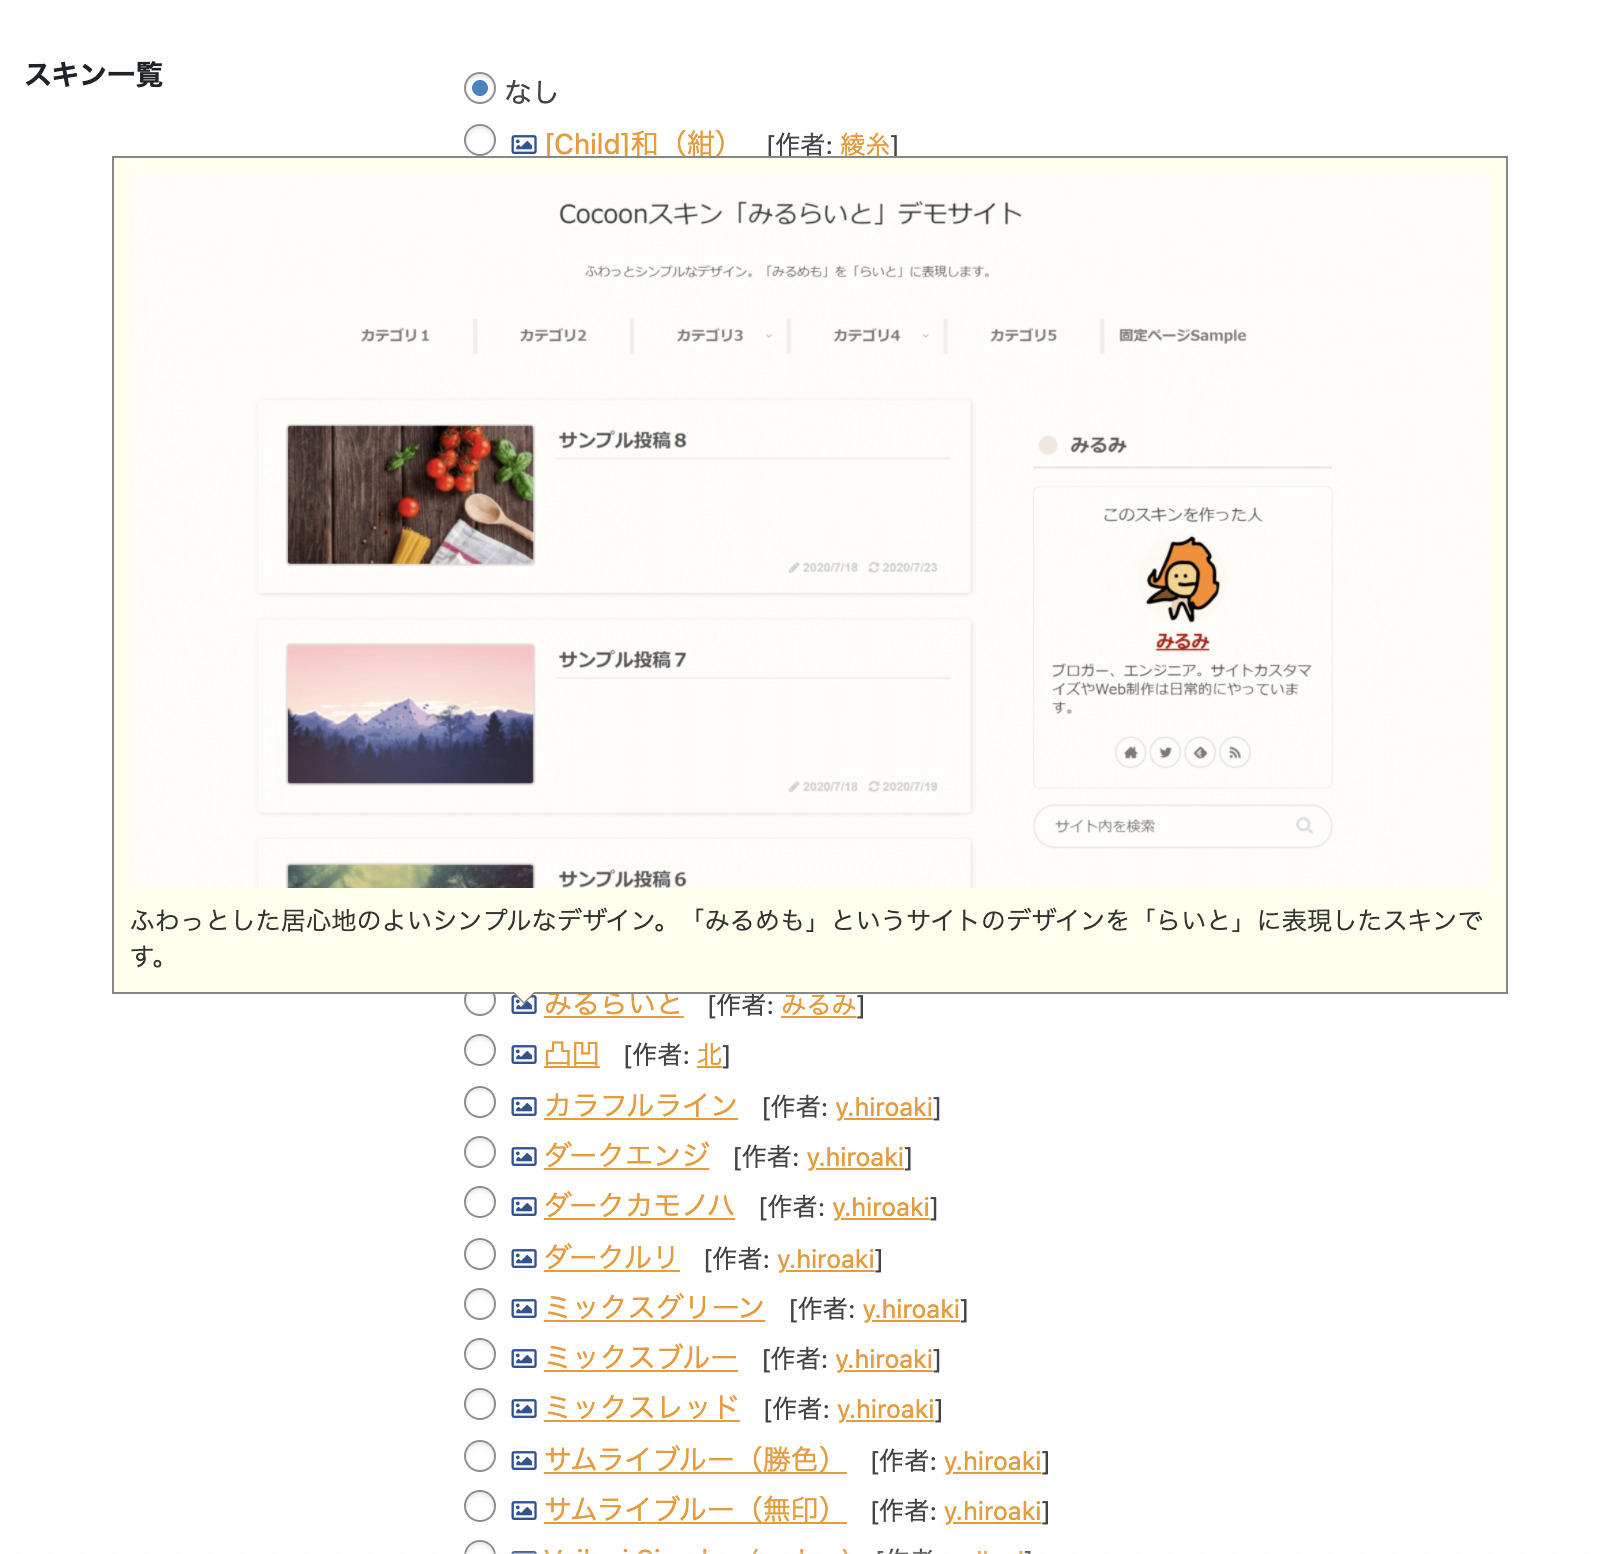Select the なし radio button

coord(480,88)
